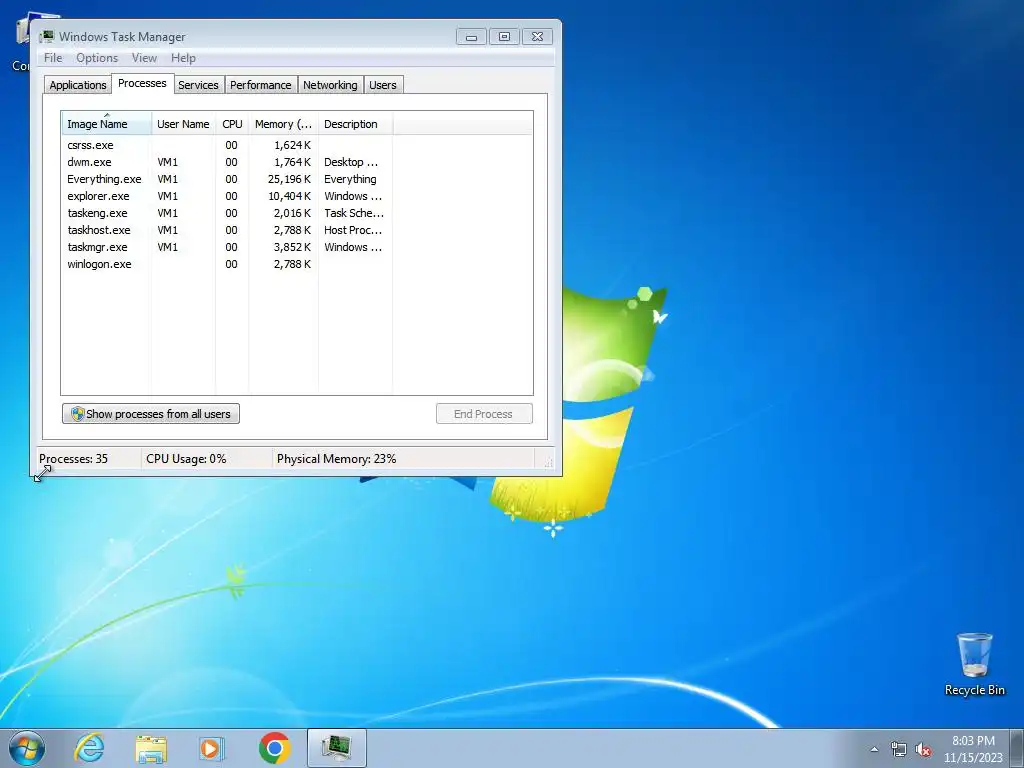The width and height of the screenshot is (1024, 768).
Task: Open the View menu
Action: [x=144, y=58]
